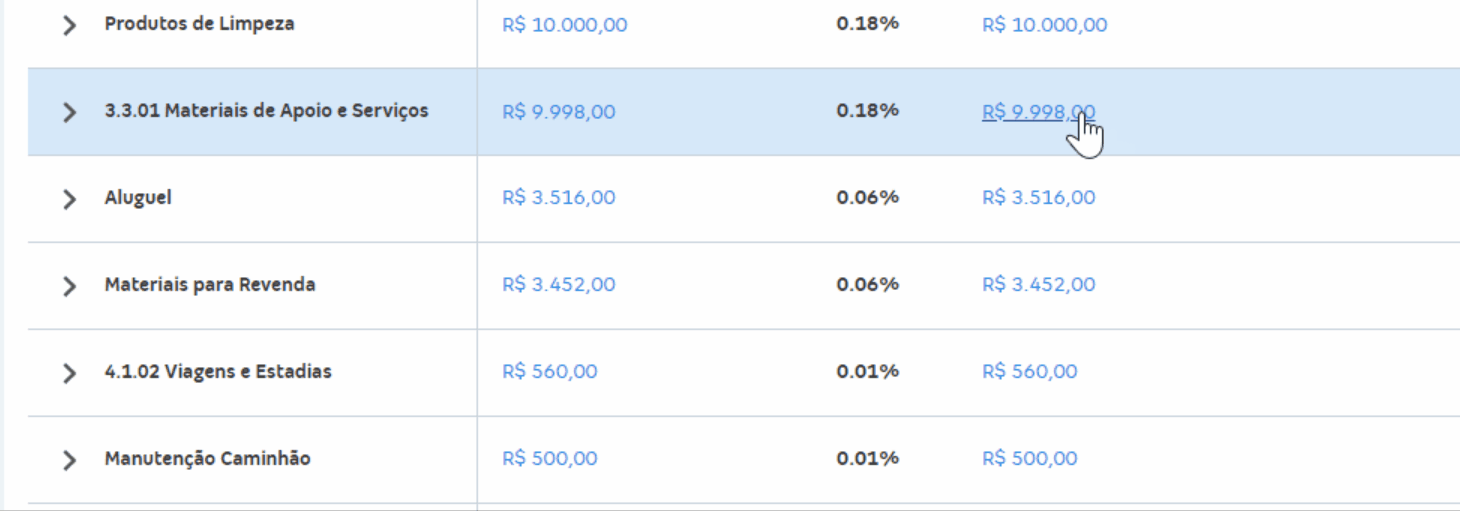This screenshot has width=1460, height=511.
Task: Open the second R$ 10.000,00 value link
Action: [x=1045, y=25]
